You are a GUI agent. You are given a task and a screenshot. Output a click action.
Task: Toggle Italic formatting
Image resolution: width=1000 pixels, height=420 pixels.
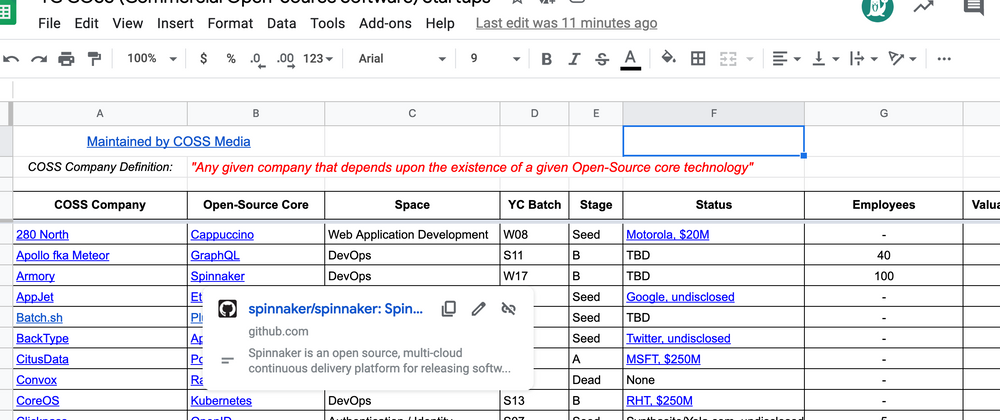click(x=575, y=59)
